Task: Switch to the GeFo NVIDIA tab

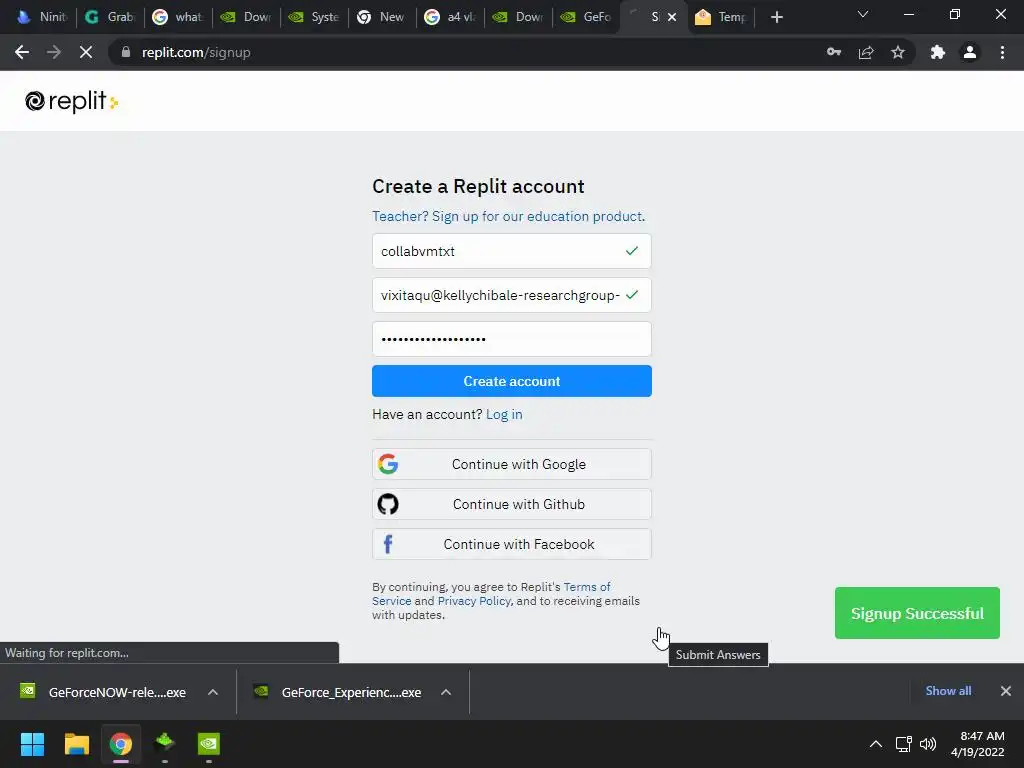Action: [586, 17]
